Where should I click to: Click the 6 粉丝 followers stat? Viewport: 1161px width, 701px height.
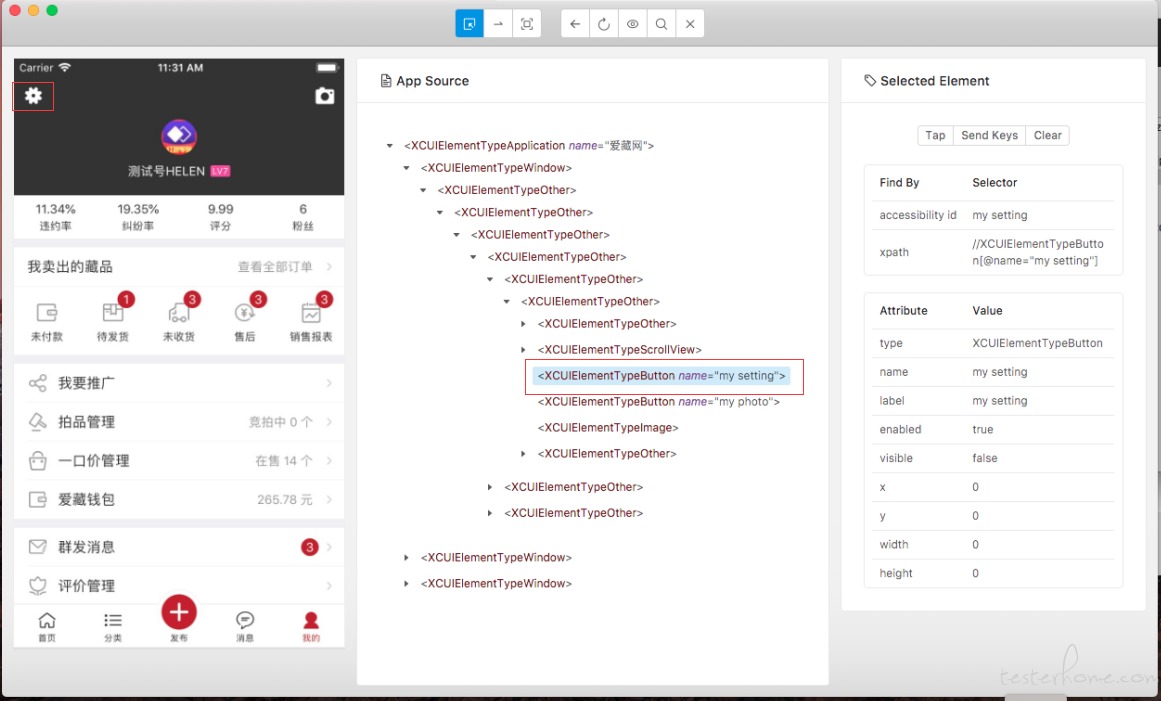[x=303, y=217]
